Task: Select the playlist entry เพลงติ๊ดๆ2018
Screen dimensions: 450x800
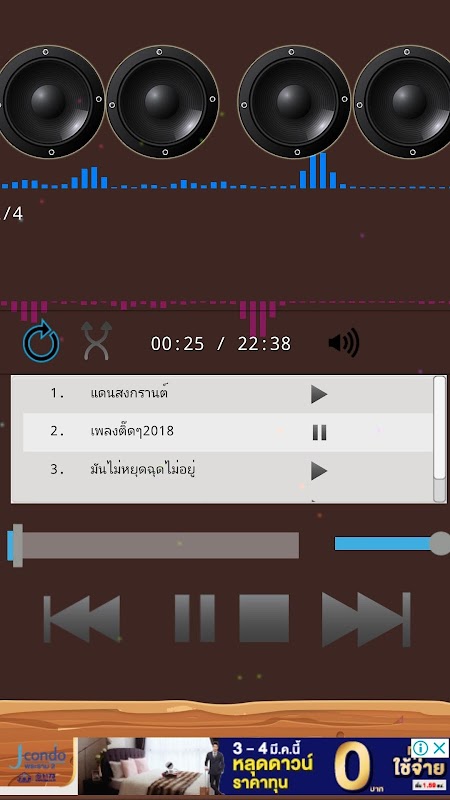Action: point(132,431)
